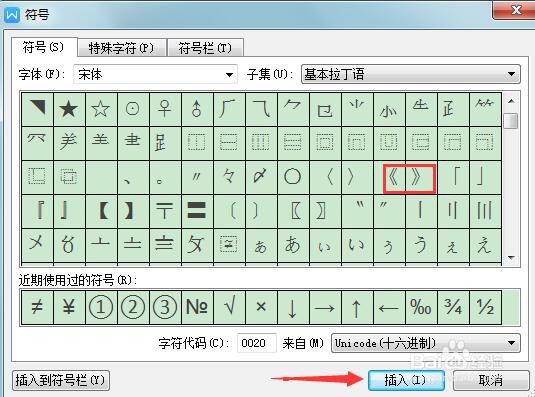Pick recent symbol yen ¥
The width and height of the screenshot is (535, 397).
[x=69, y=307]
